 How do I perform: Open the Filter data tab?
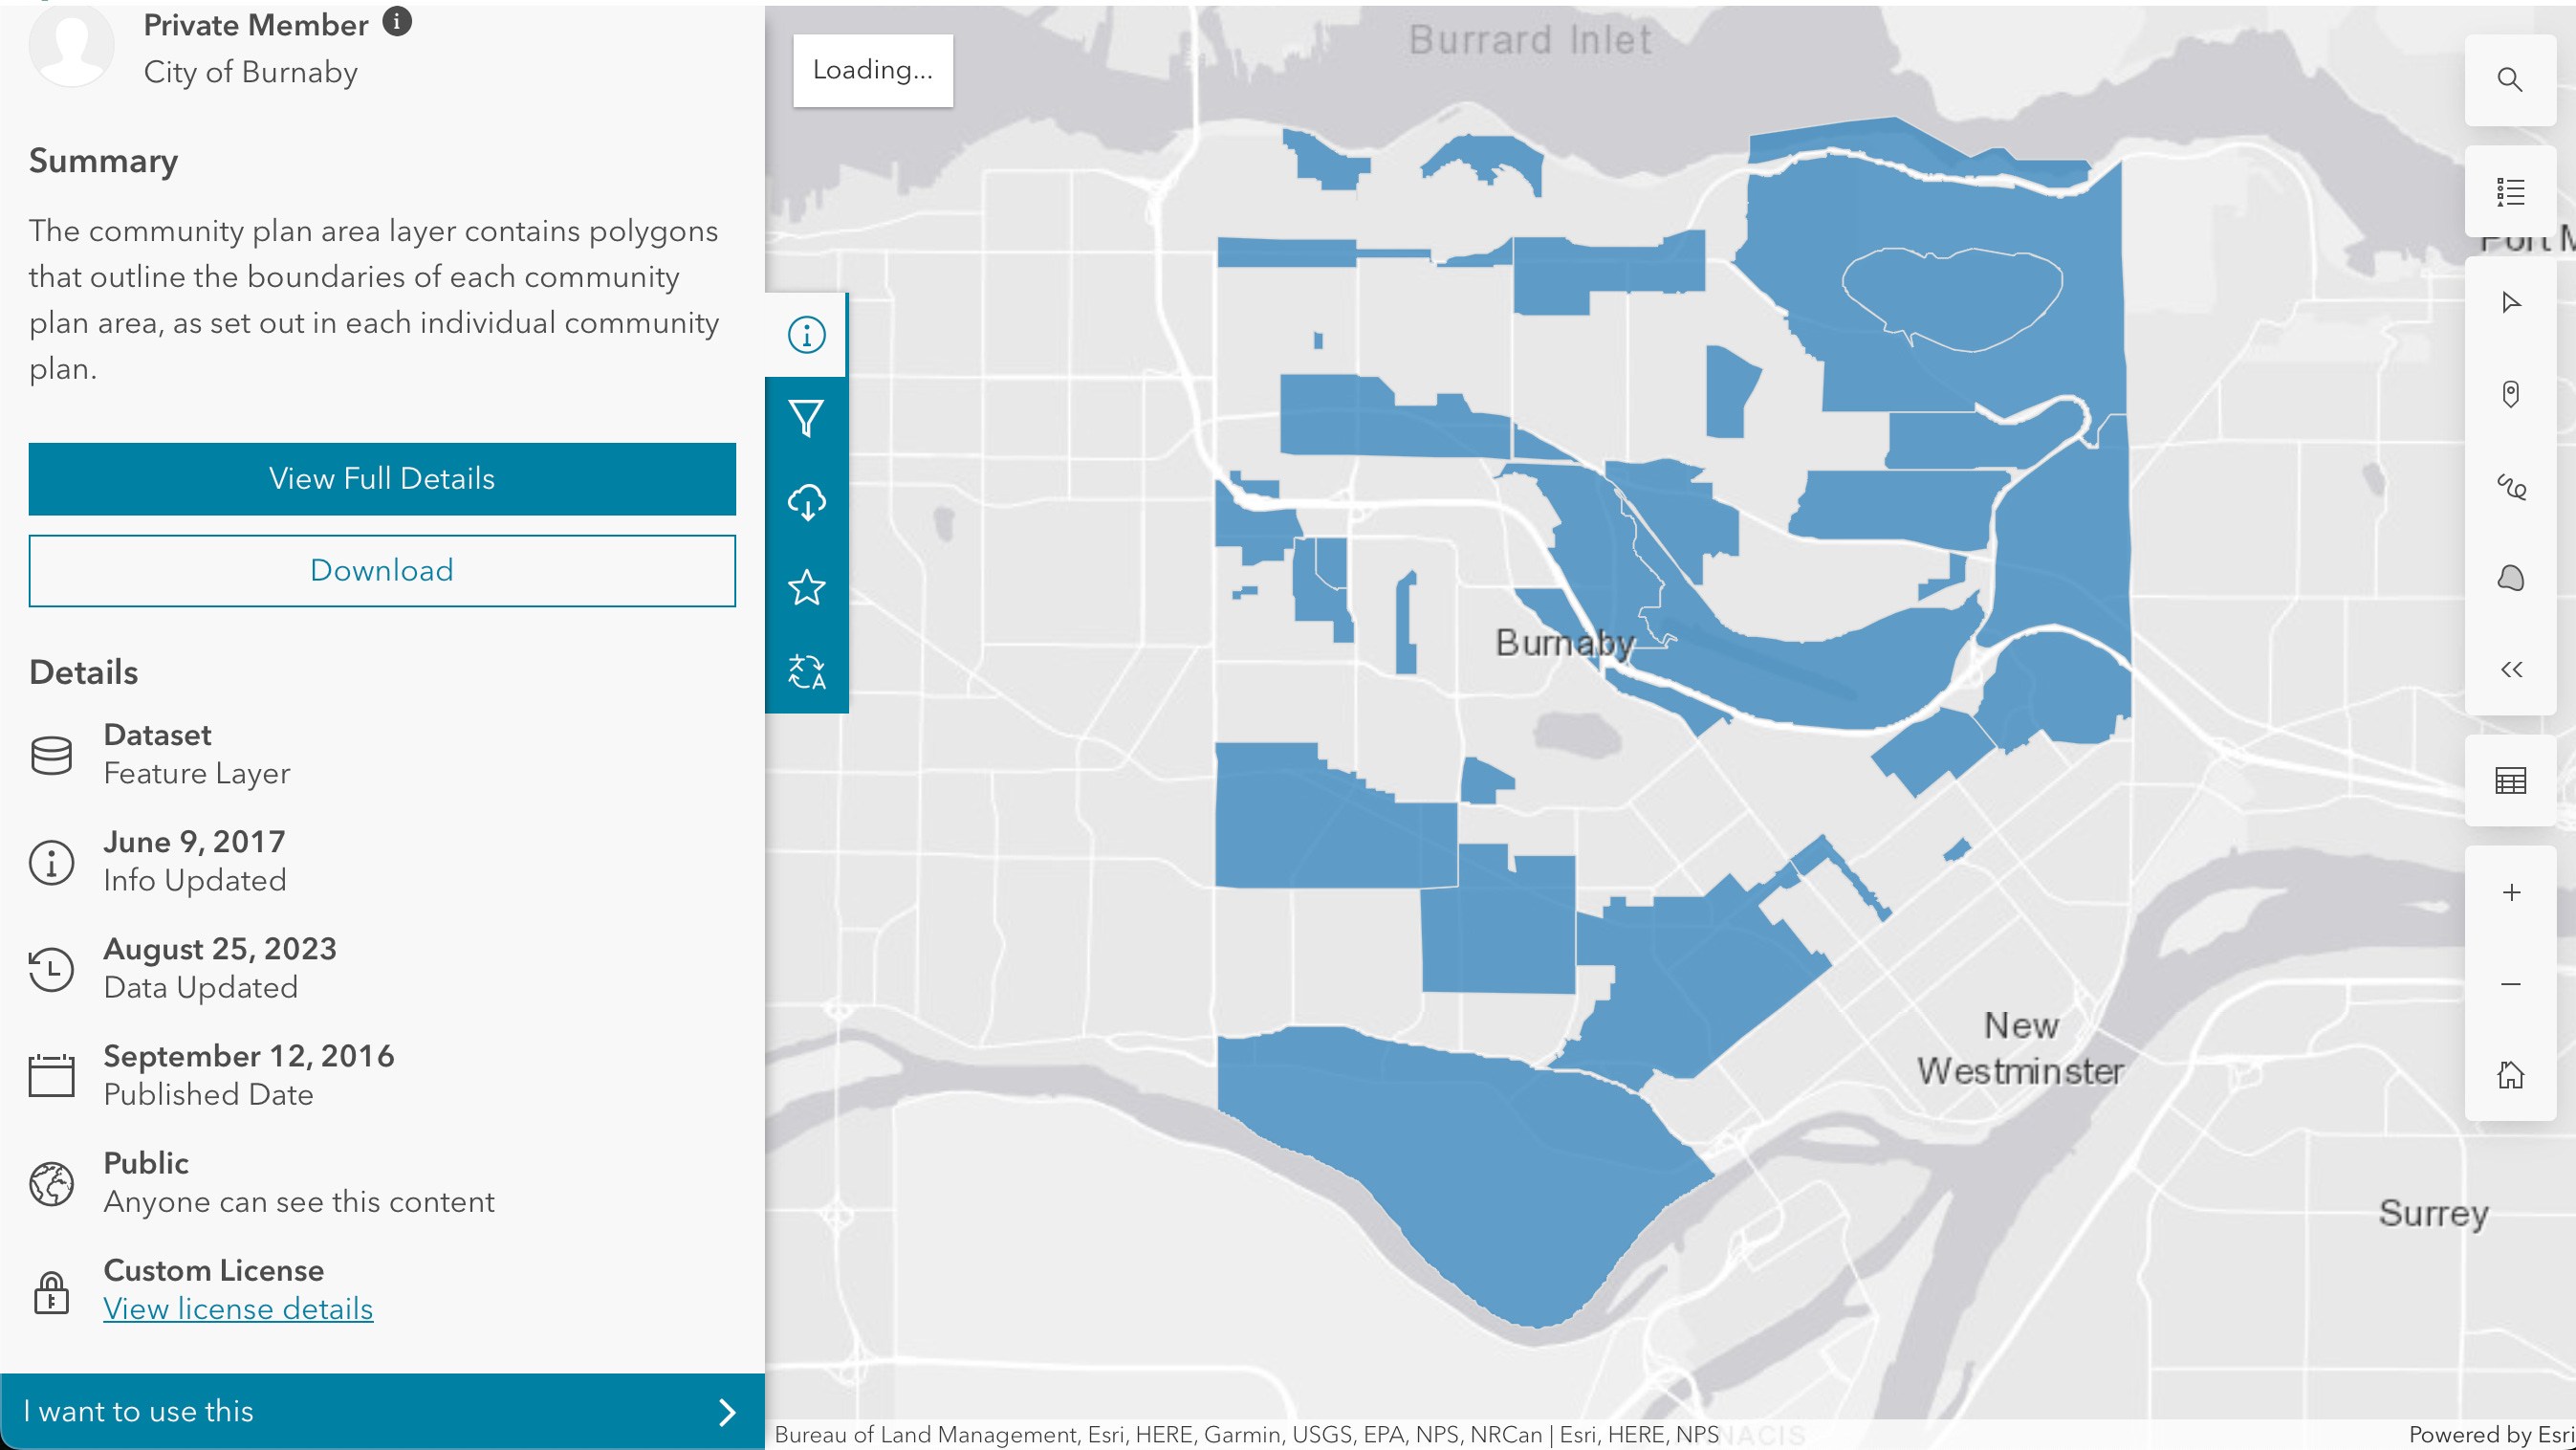(806, 418)
